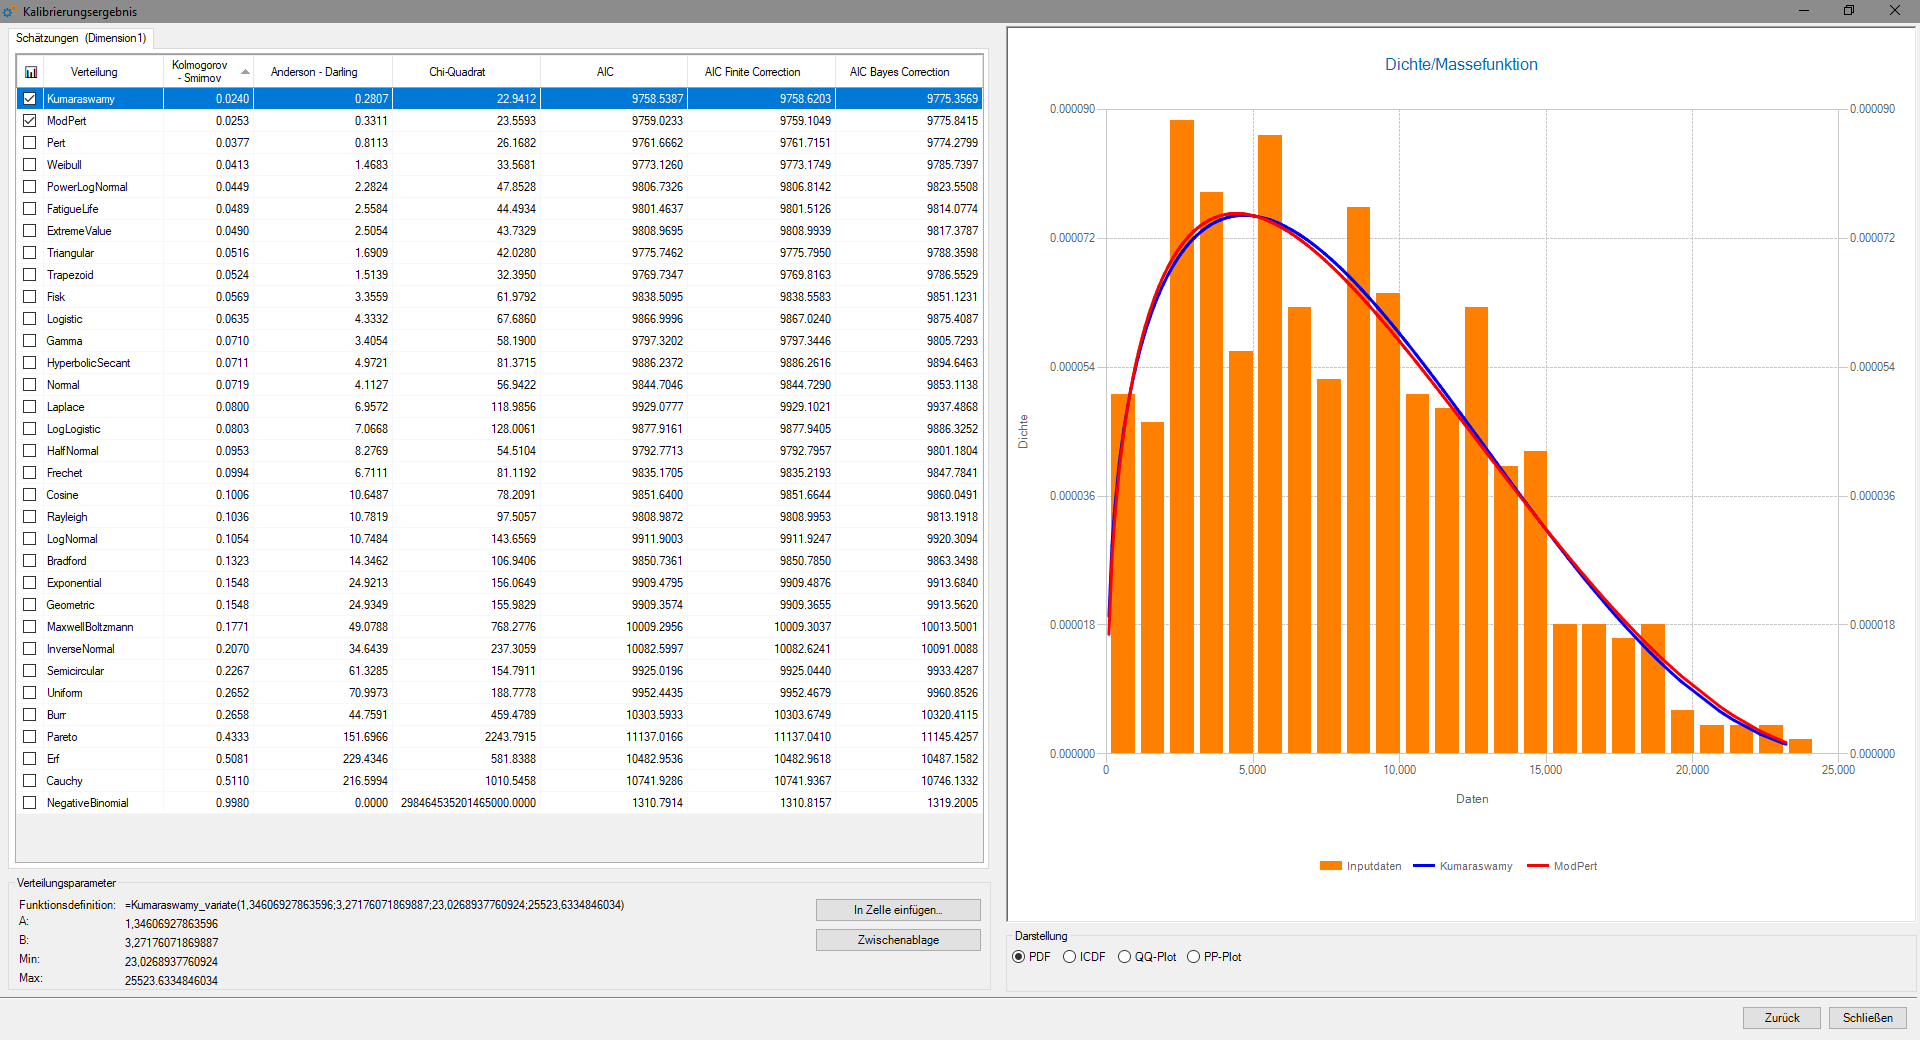Viewport: 1920px width, 1040px height.
Task: Uncheck the ModPert distribution checkbox
Action: pos(30,121)
